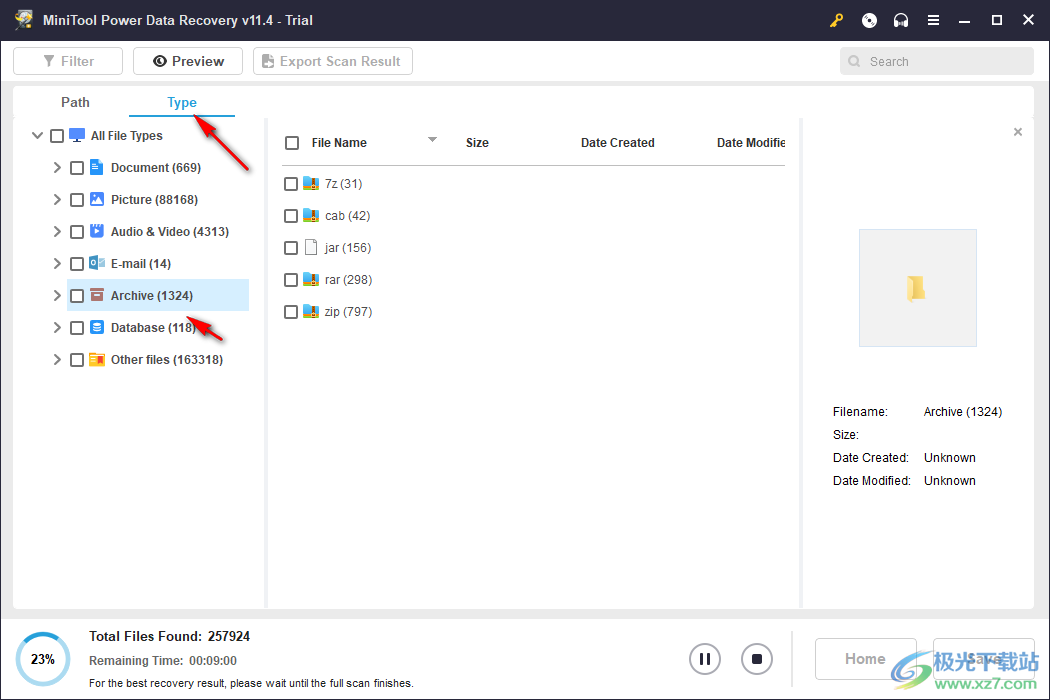This screenshot has width=1050, height=700.
Task: Check the Audio & Video (4313) checkbox
Action: tap(77, 232)
